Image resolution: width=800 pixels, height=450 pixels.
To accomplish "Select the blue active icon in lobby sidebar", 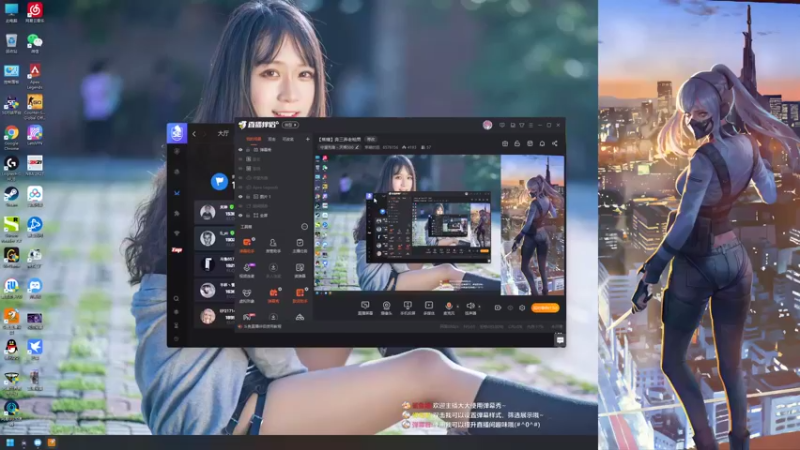I will pyautogui.click(x=177, y=193).
